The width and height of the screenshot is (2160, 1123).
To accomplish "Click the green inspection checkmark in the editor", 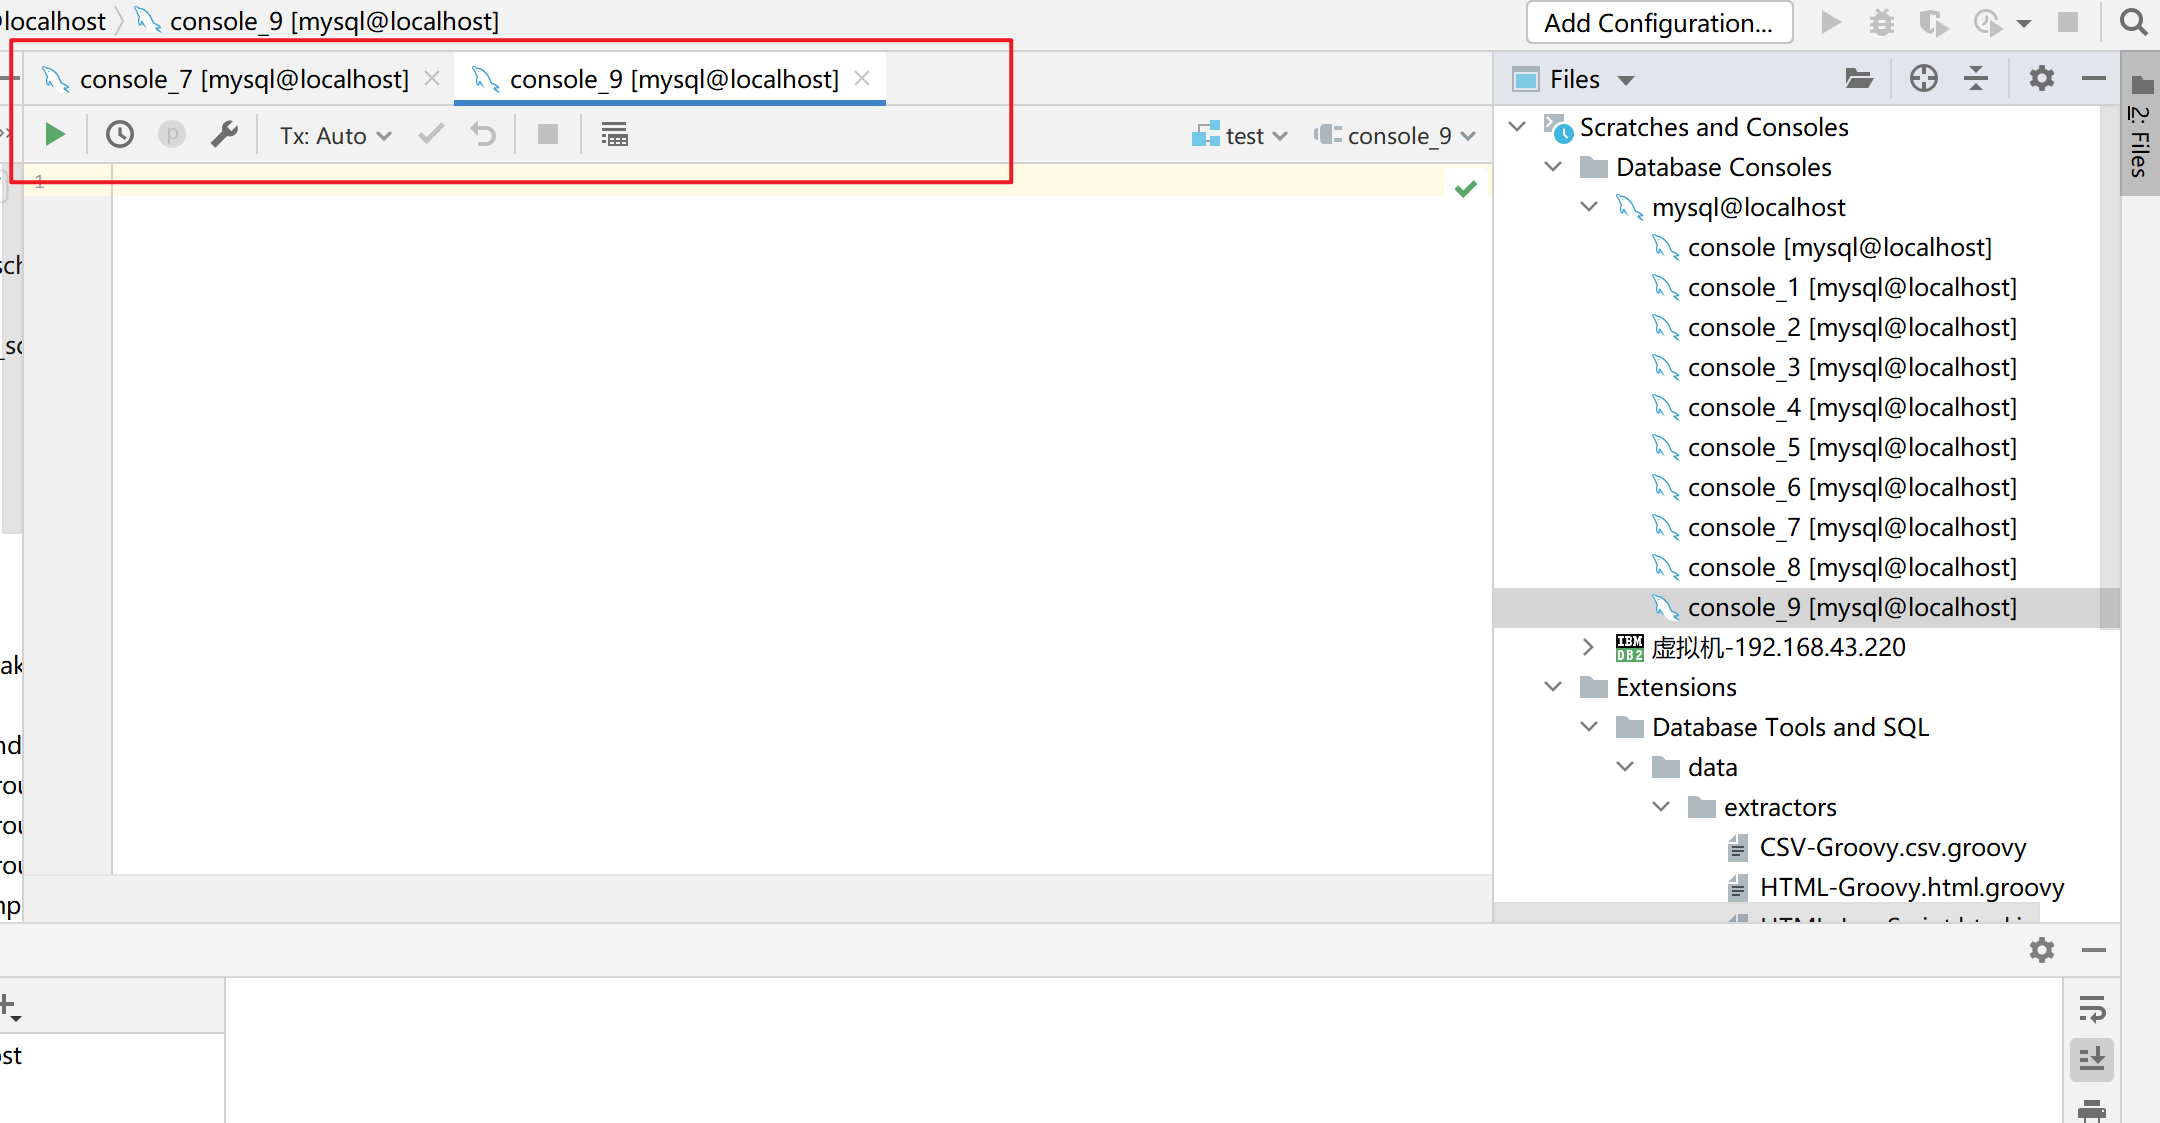I will point(1466,188).
